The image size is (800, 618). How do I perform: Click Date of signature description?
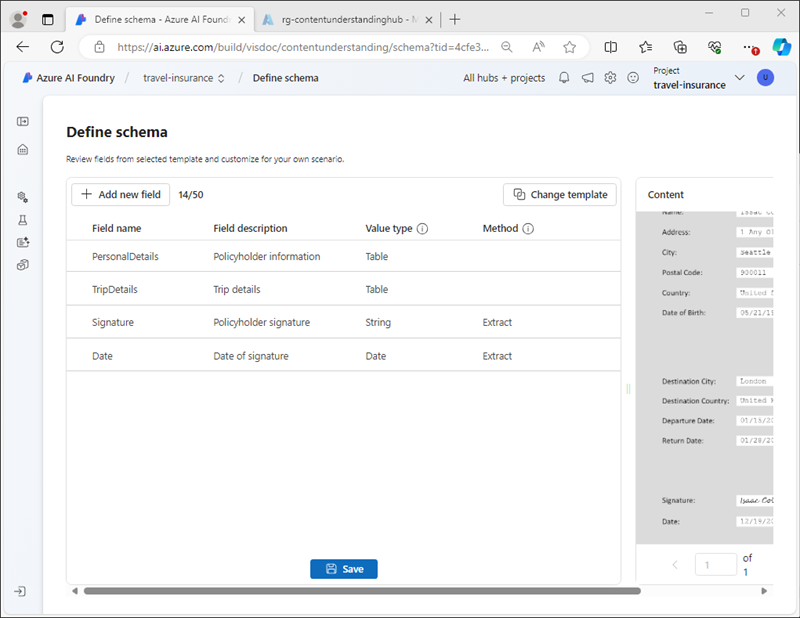(x=251, y=356)
